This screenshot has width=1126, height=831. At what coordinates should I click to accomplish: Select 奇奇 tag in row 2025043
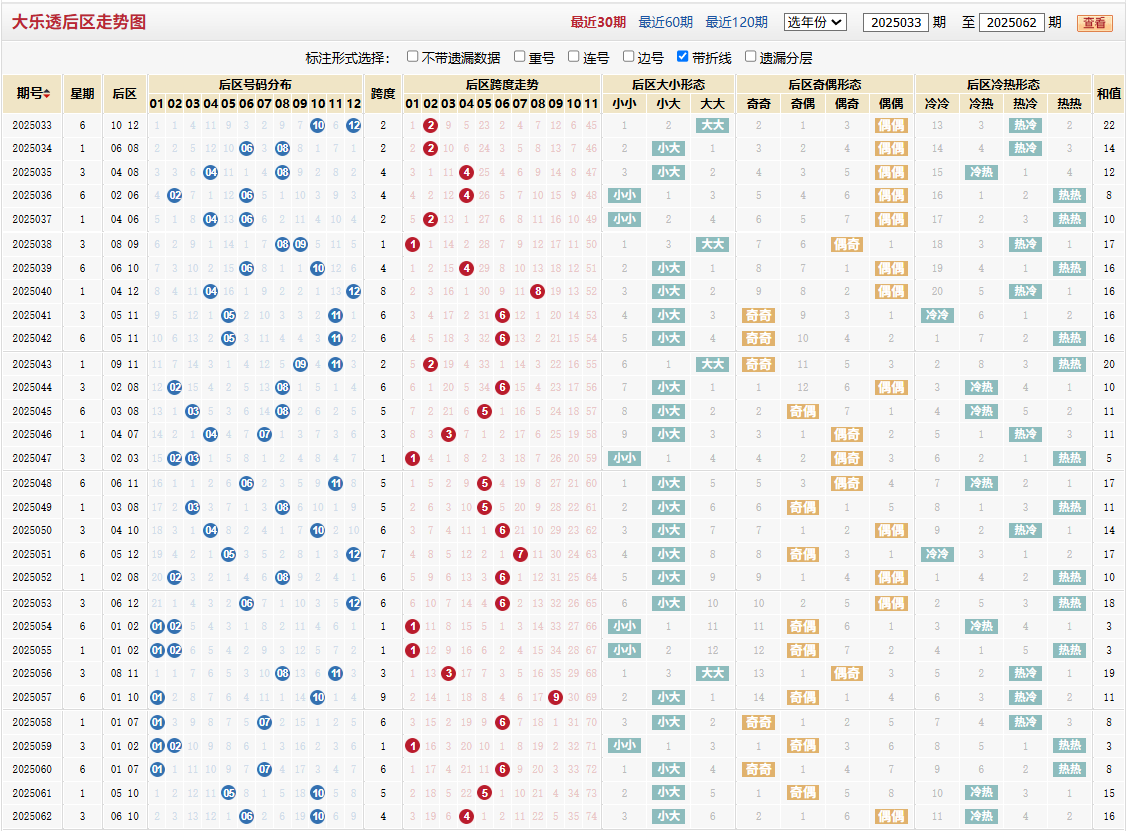758,364
